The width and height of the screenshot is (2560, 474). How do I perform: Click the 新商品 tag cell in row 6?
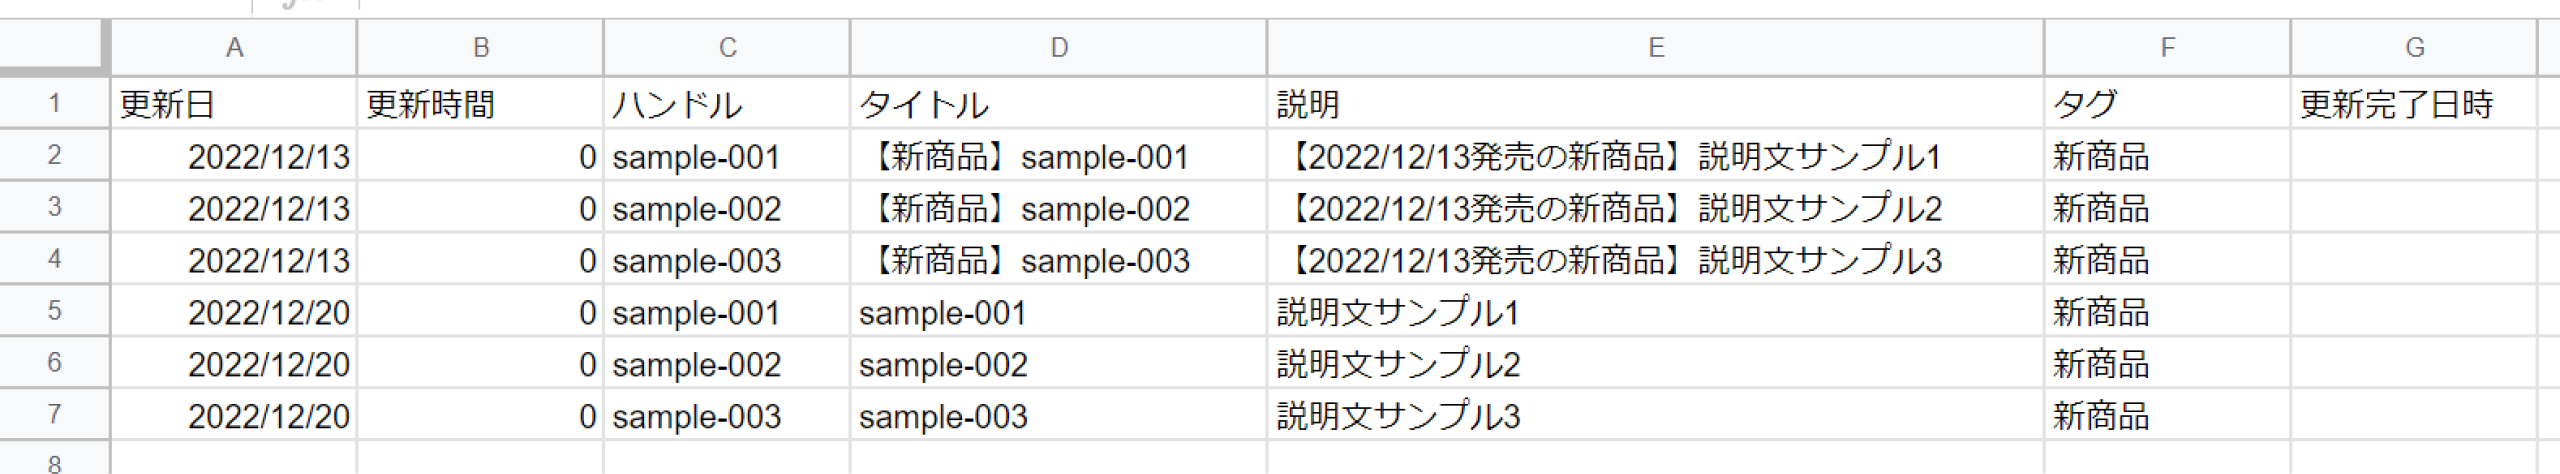coord(2167,364)
